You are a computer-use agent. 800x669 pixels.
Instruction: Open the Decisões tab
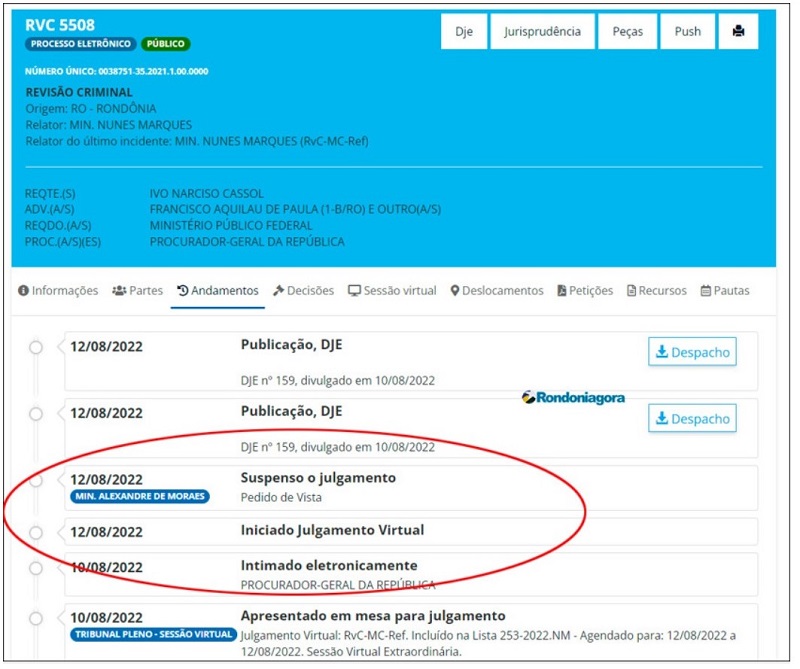tap(303, 291)
